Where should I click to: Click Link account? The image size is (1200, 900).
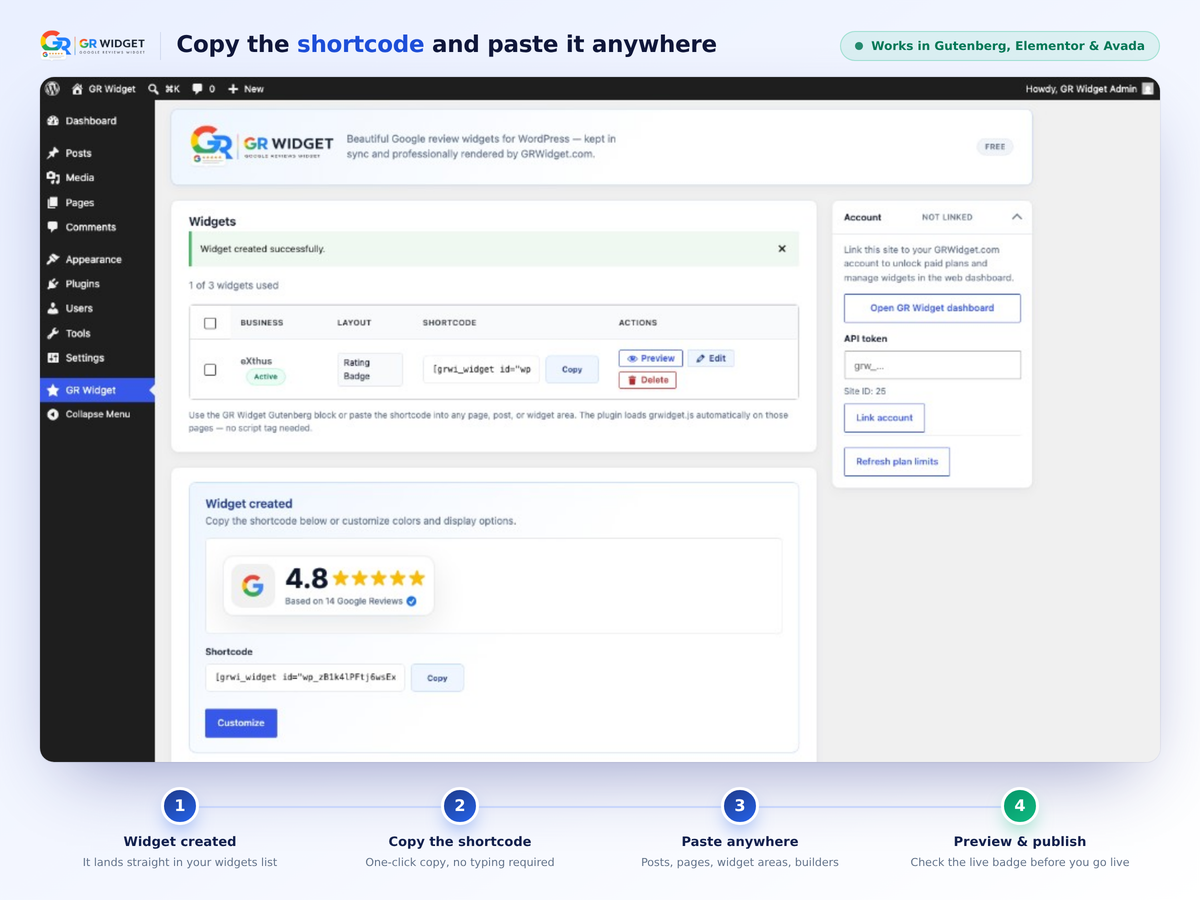[x=884, y=418]
